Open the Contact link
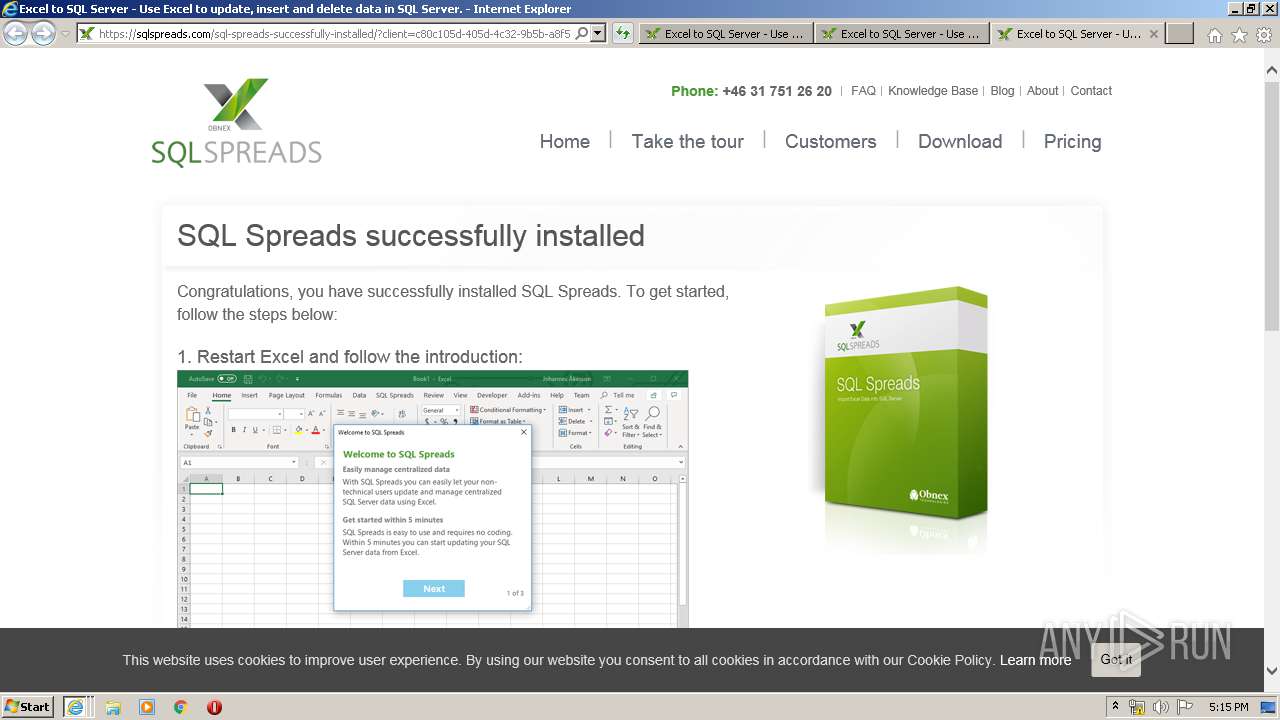 (1091, 91)
